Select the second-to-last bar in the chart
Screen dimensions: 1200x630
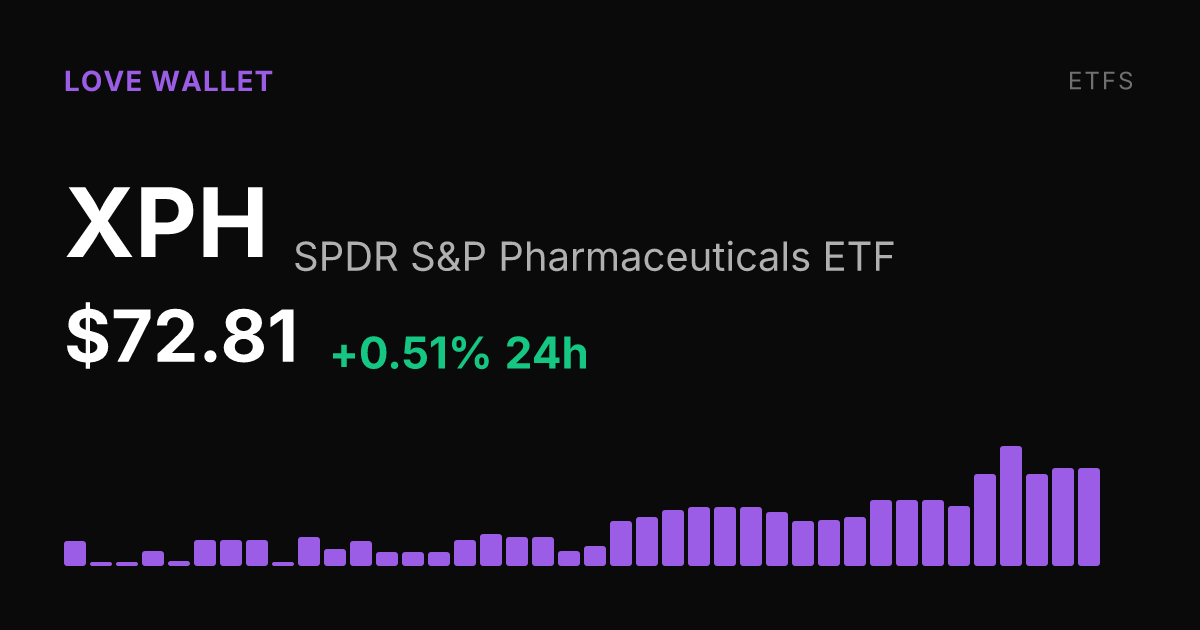click(1063, 517)
